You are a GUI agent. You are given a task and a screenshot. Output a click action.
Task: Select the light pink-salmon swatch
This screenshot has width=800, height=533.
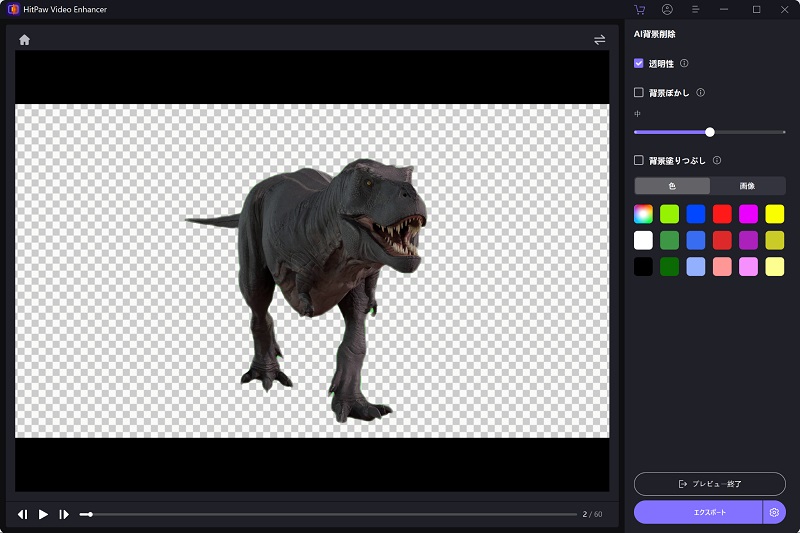[x=722, y=266]
